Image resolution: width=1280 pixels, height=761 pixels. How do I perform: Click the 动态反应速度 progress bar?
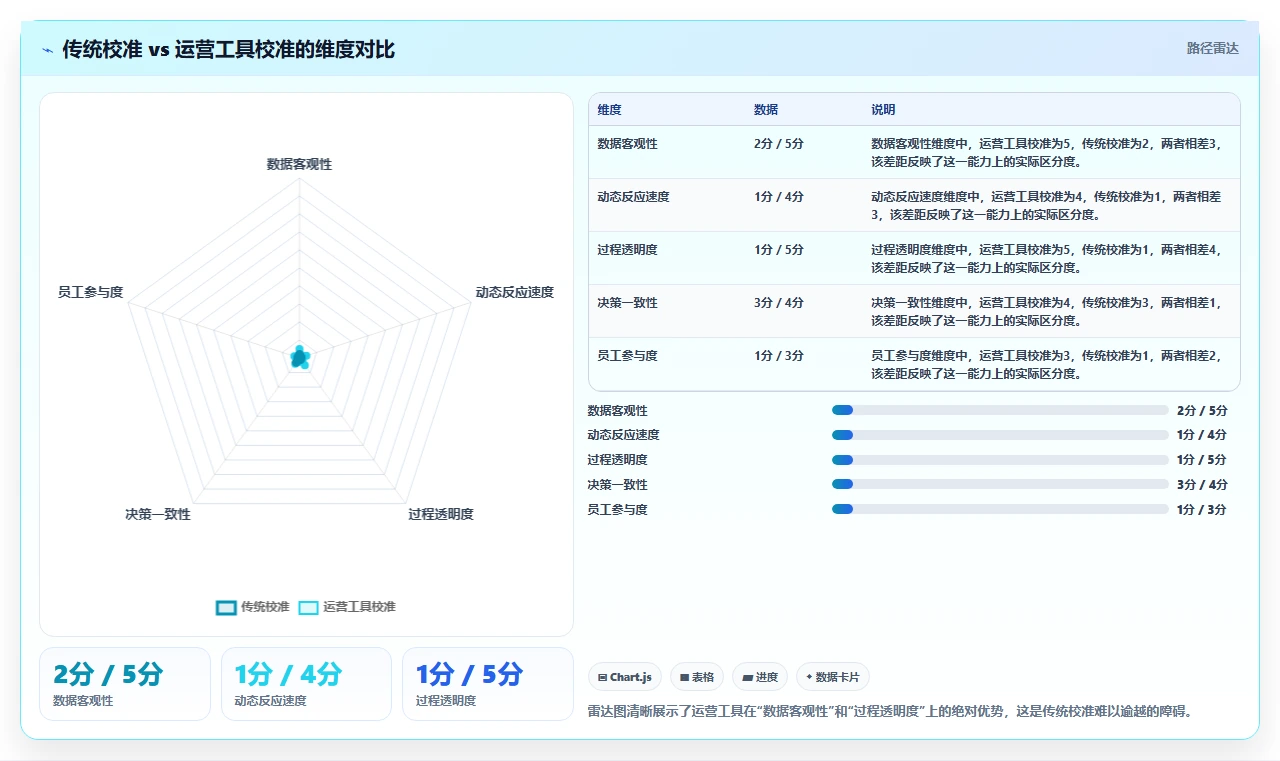point(1000,435)
